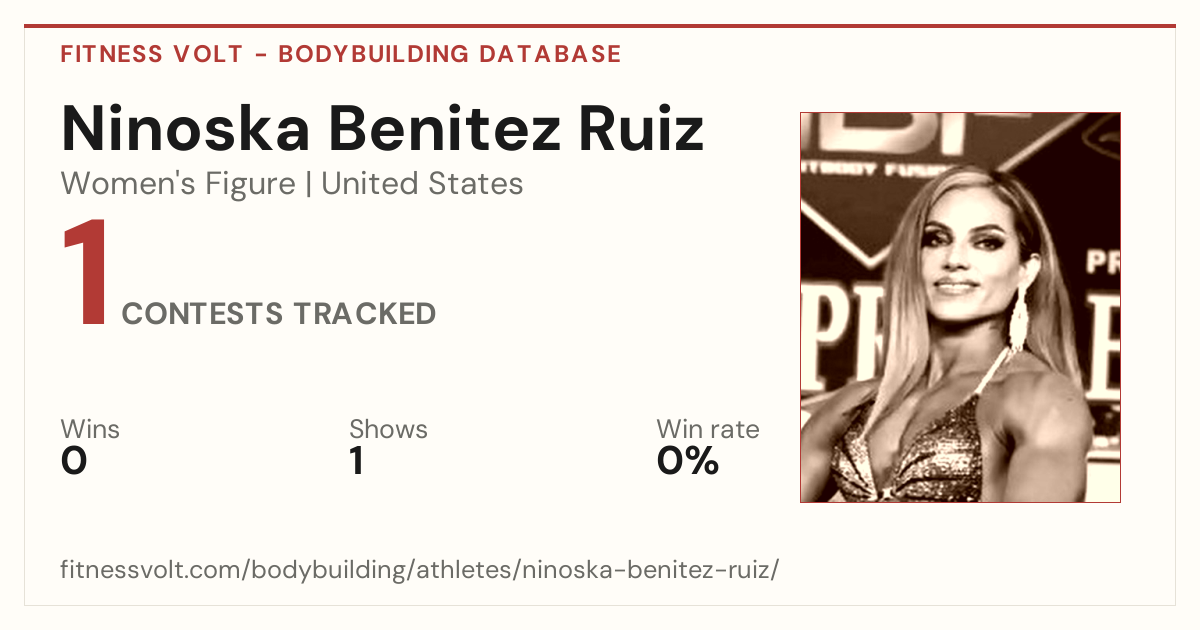The image size is (1200, 630).
Task: Click the Shows stat label
Action: coord(388,430)
